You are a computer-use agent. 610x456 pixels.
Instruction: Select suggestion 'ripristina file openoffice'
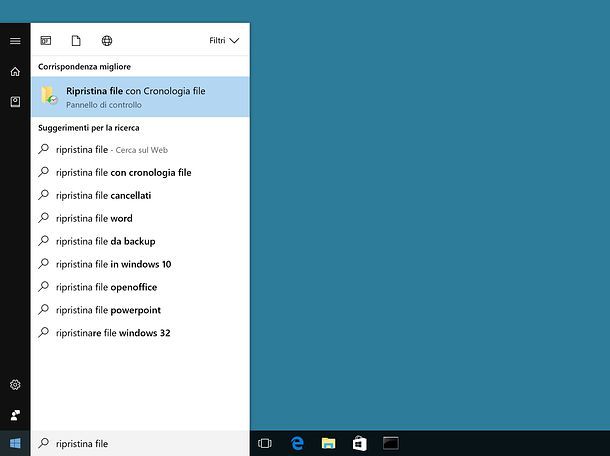coord(140,287)
